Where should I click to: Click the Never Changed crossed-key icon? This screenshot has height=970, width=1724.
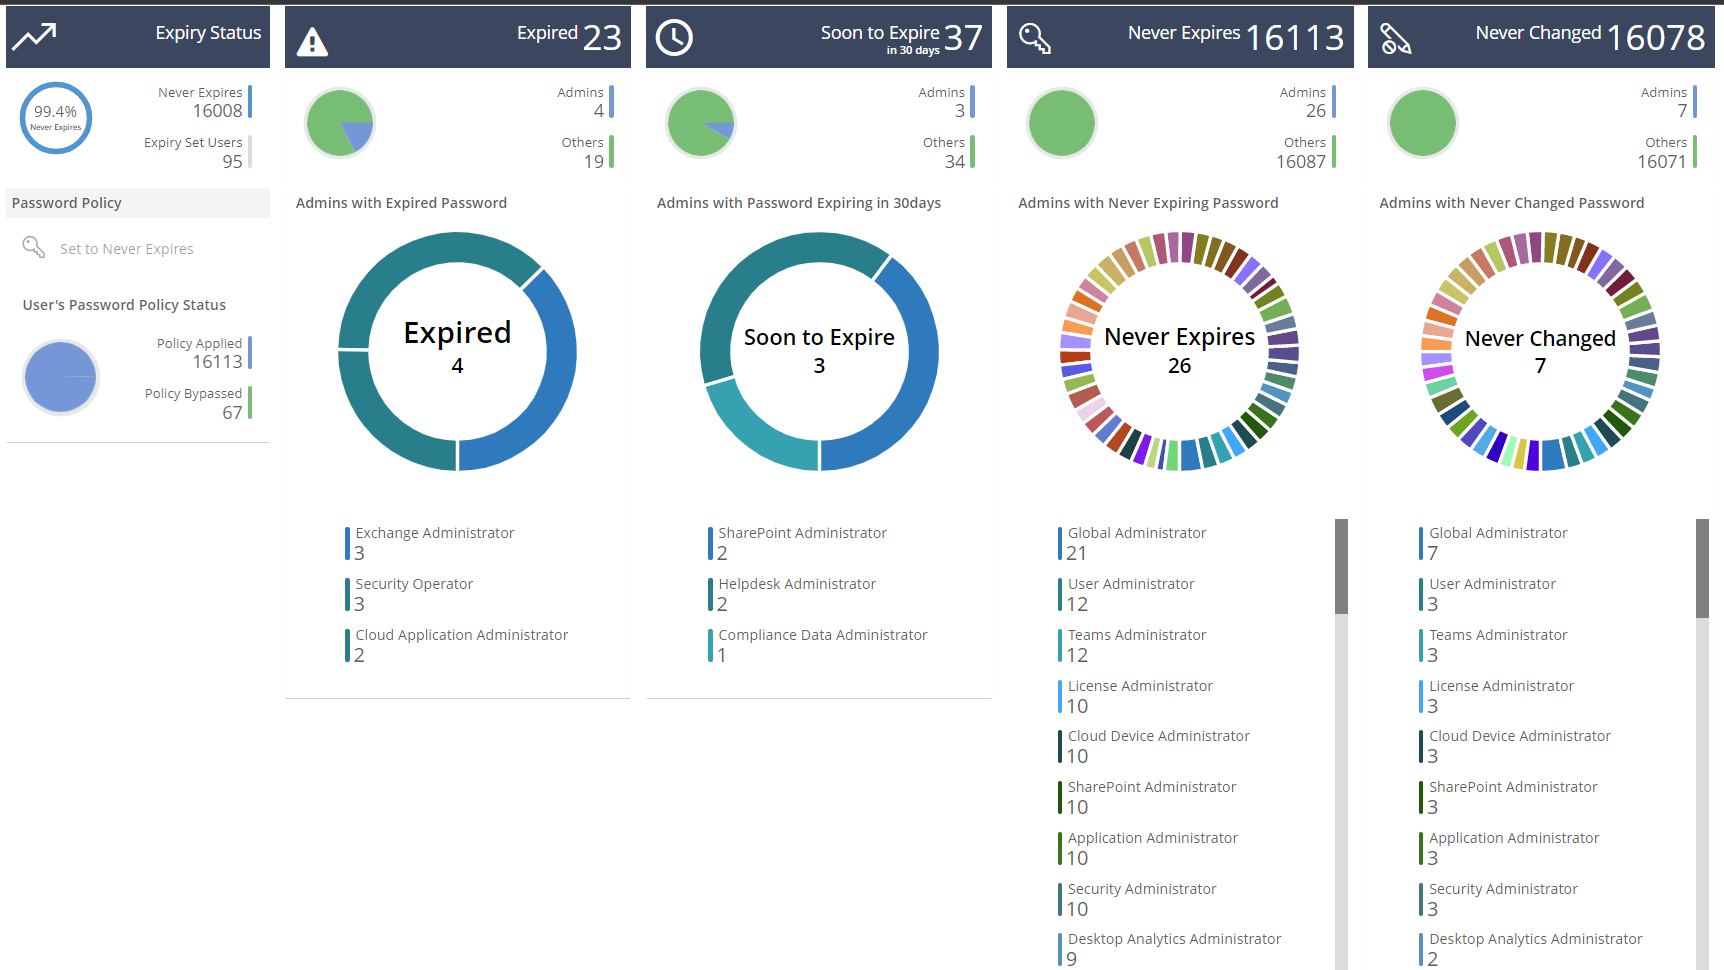coord(1395,39)
